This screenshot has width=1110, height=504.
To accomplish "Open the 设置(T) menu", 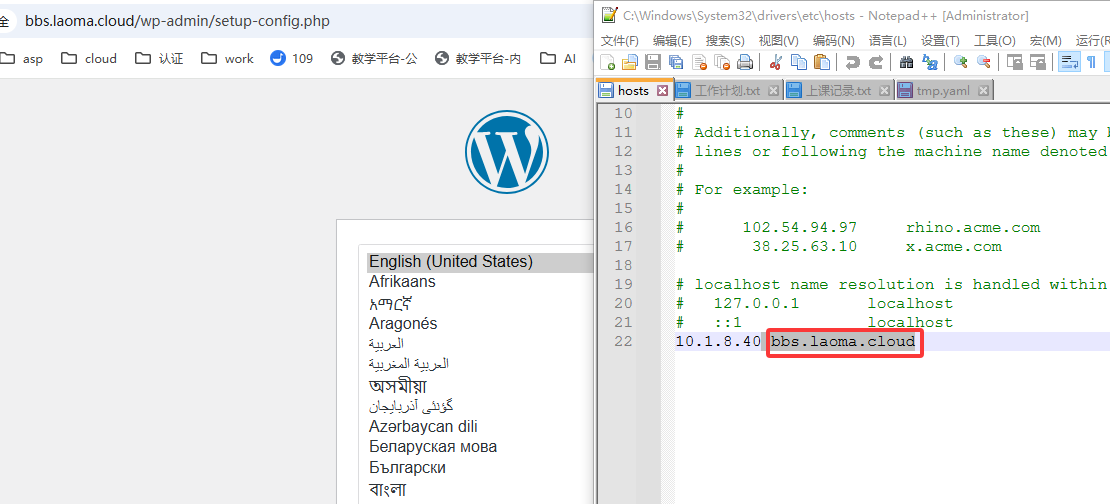I will 940,40.
